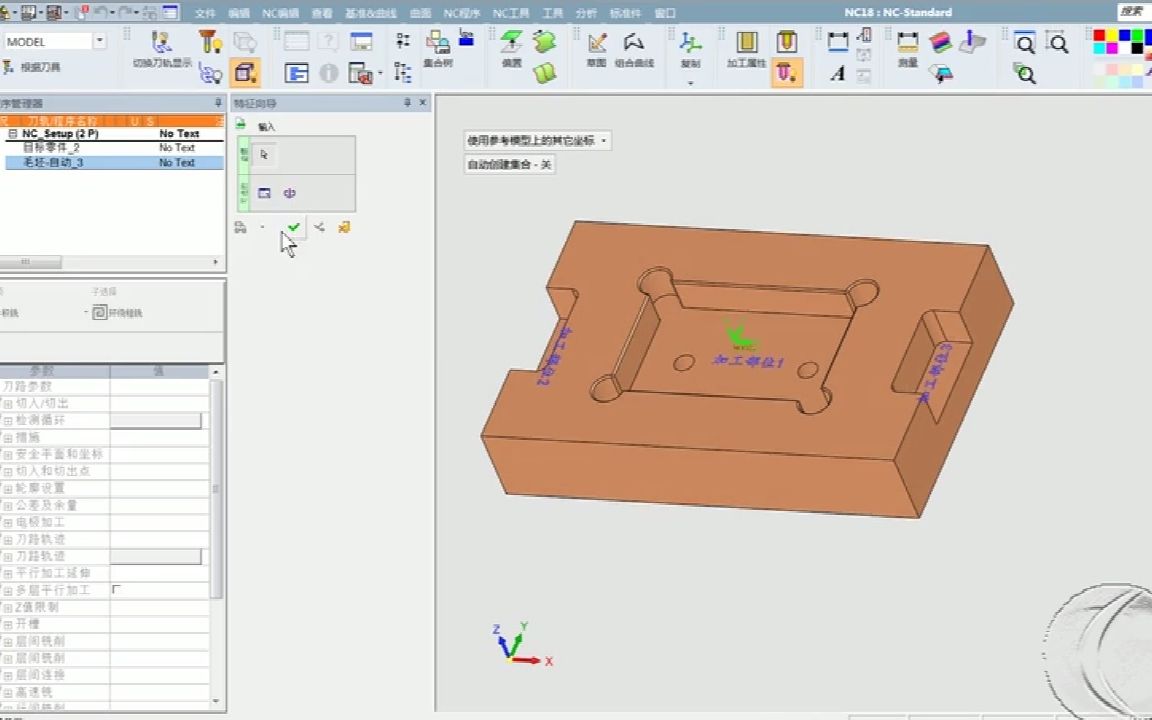Viewport: 1152px width, 720px height.
Task: Click the 切换刀轨显示 toolpath display icon
Action: [161, 43]
